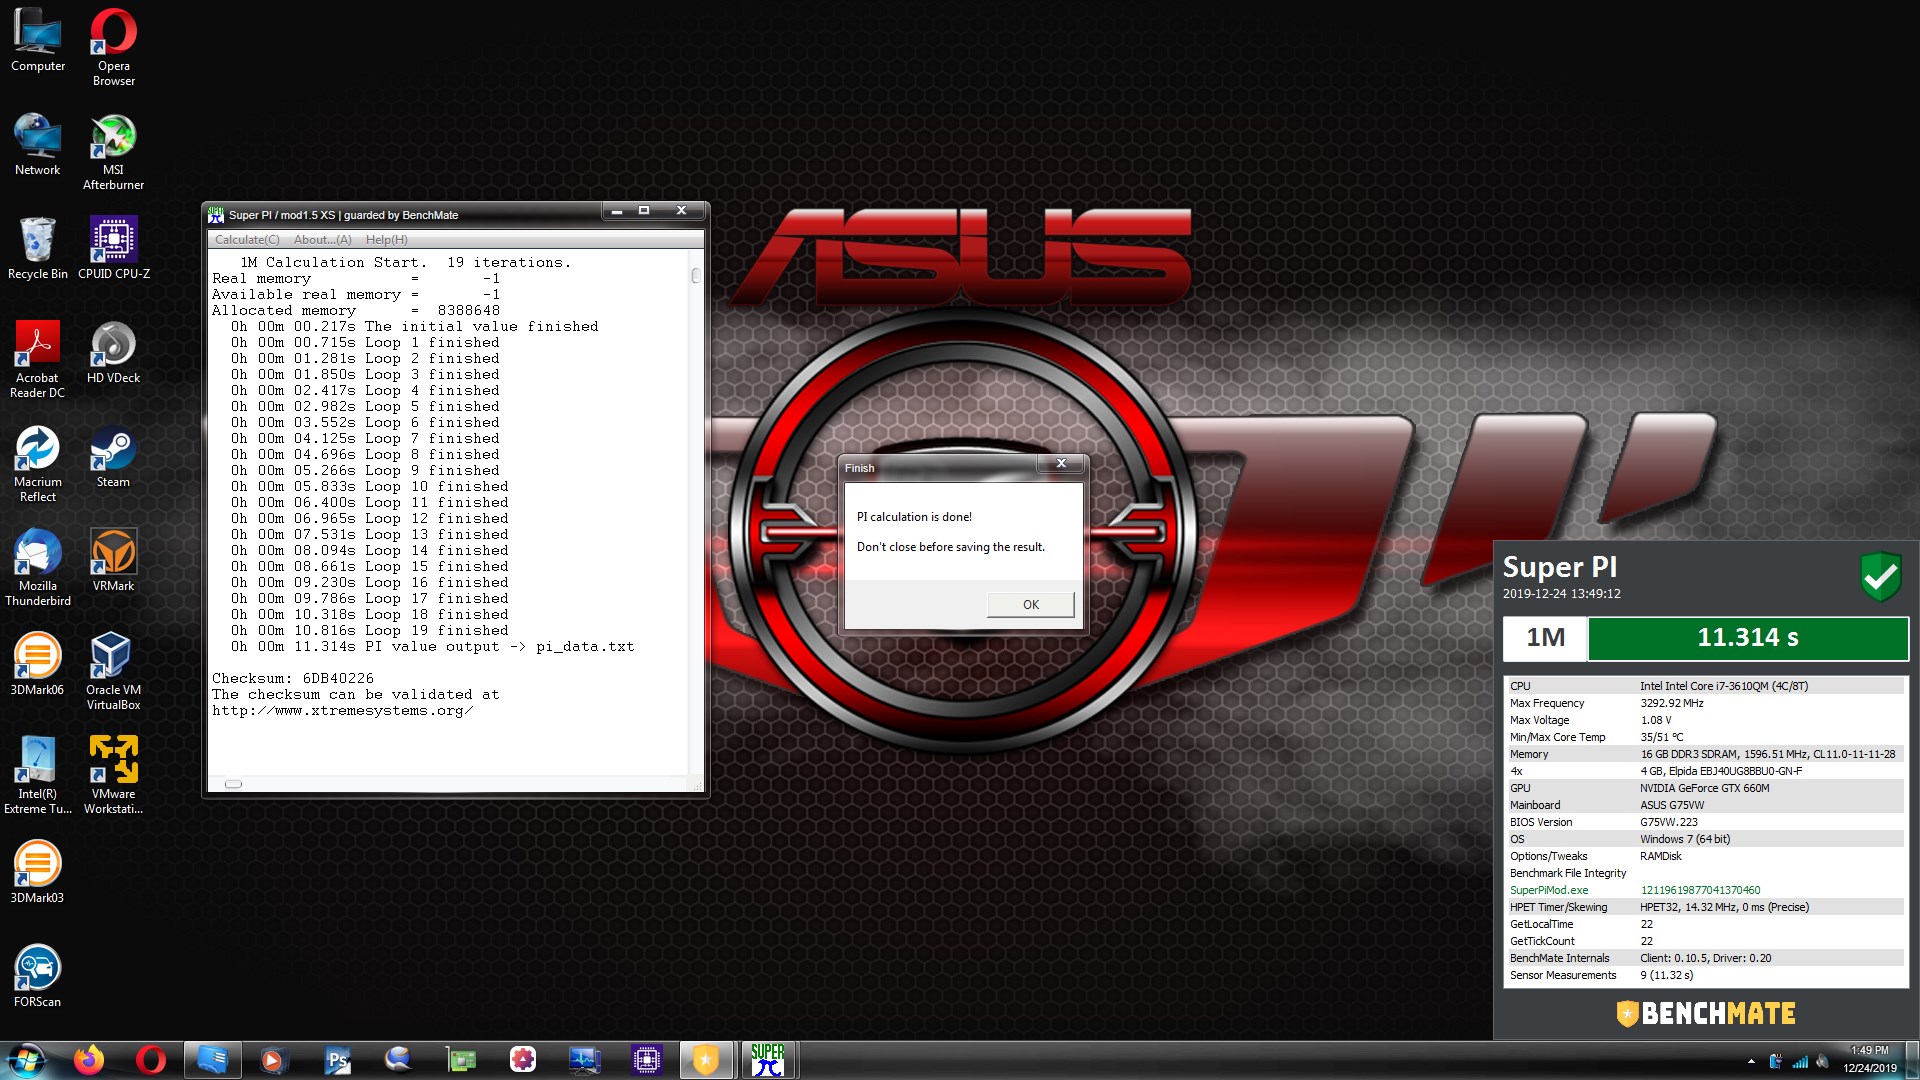Image resolution: width=1920 pixels, height=1080 pixels.
Task: Launch VRMark desktop shortcut
Action: [x=114, y=560]
